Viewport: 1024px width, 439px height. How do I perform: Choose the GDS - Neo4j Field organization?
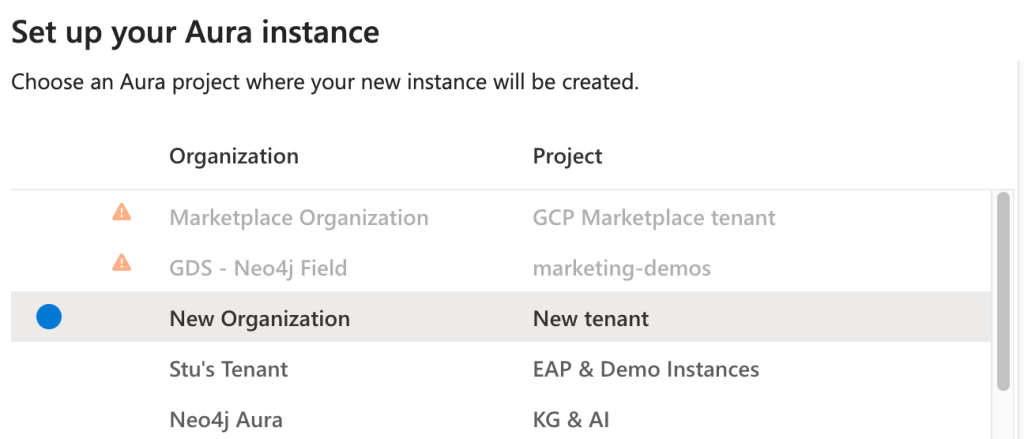[x=258, y=268]
